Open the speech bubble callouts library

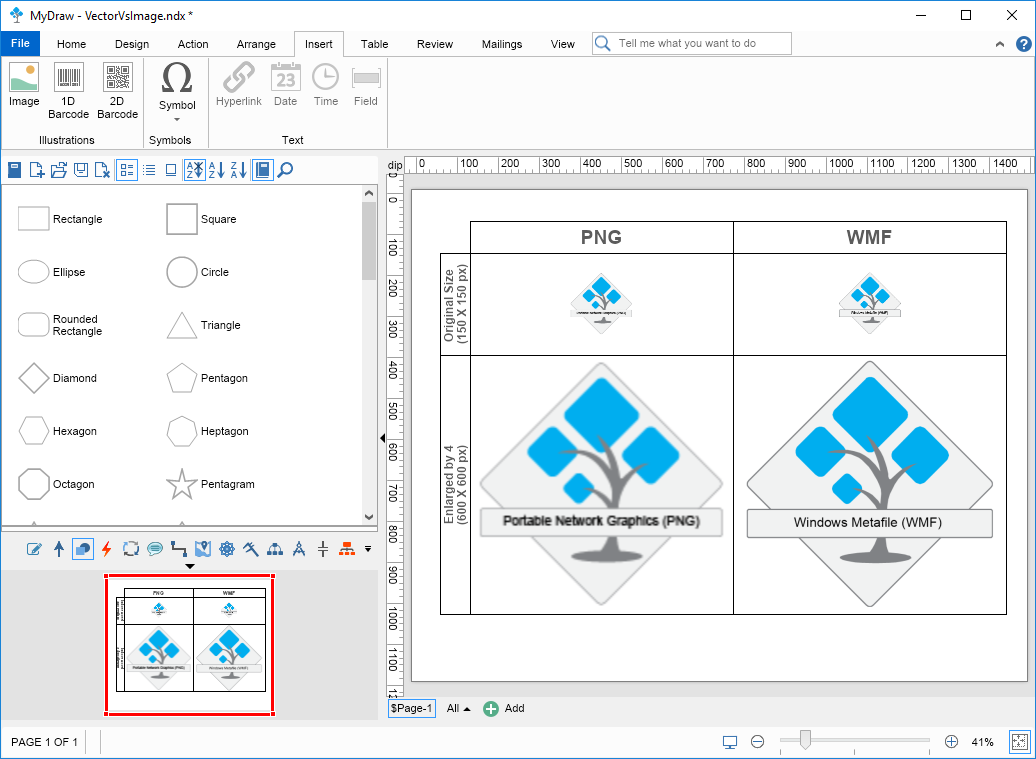[155, 548]
